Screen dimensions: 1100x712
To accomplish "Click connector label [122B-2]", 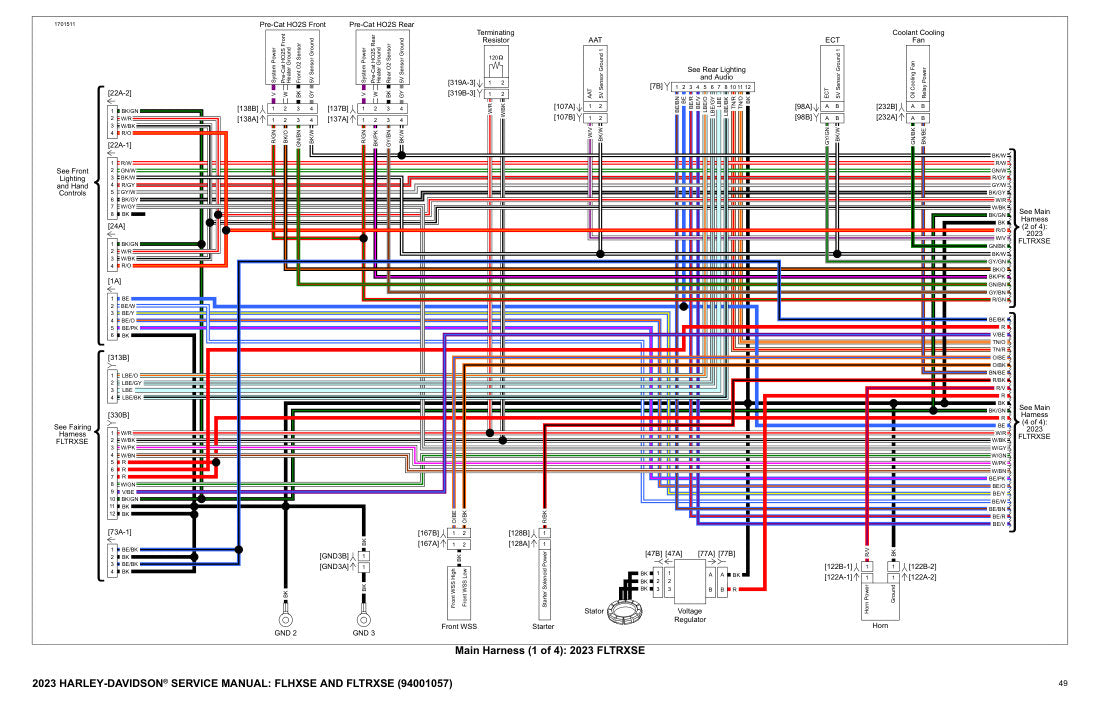I will coord(923,566).
